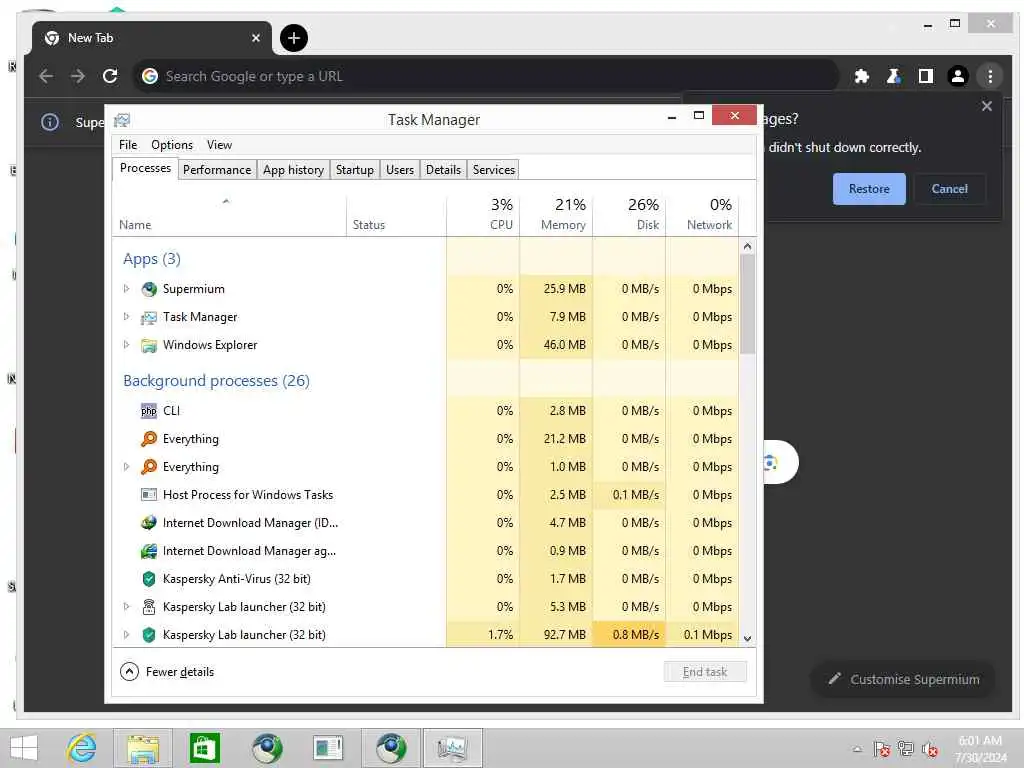Click the Internet Download Manager (ID... icon
Screen dimensions: 1024x768
pos(149,523)
